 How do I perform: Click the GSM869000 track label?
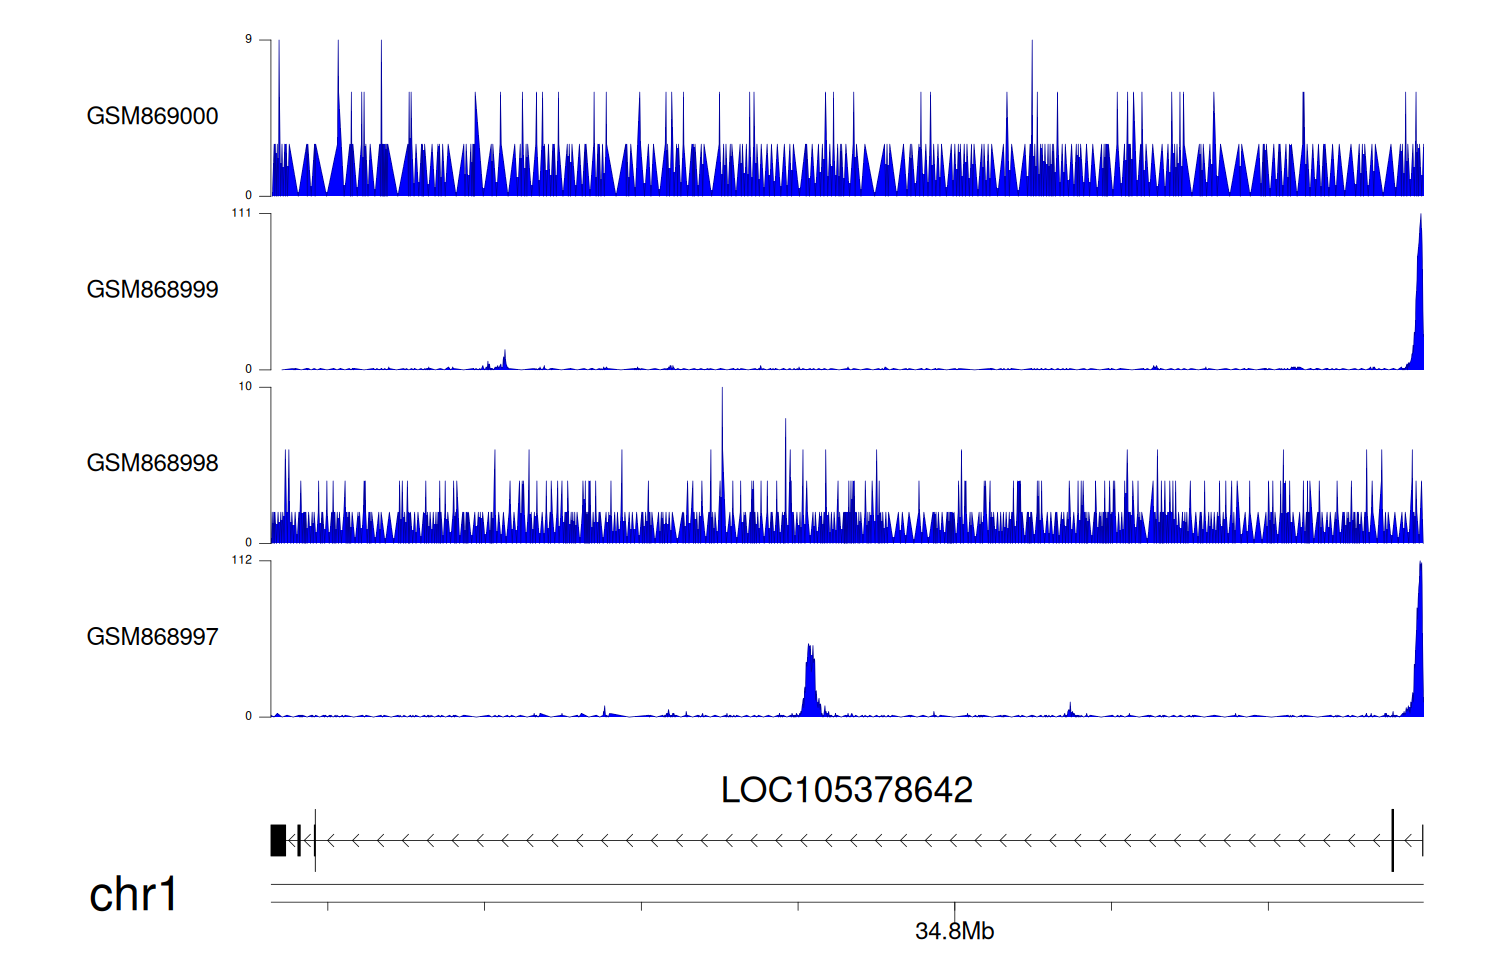tap(152, 116)
